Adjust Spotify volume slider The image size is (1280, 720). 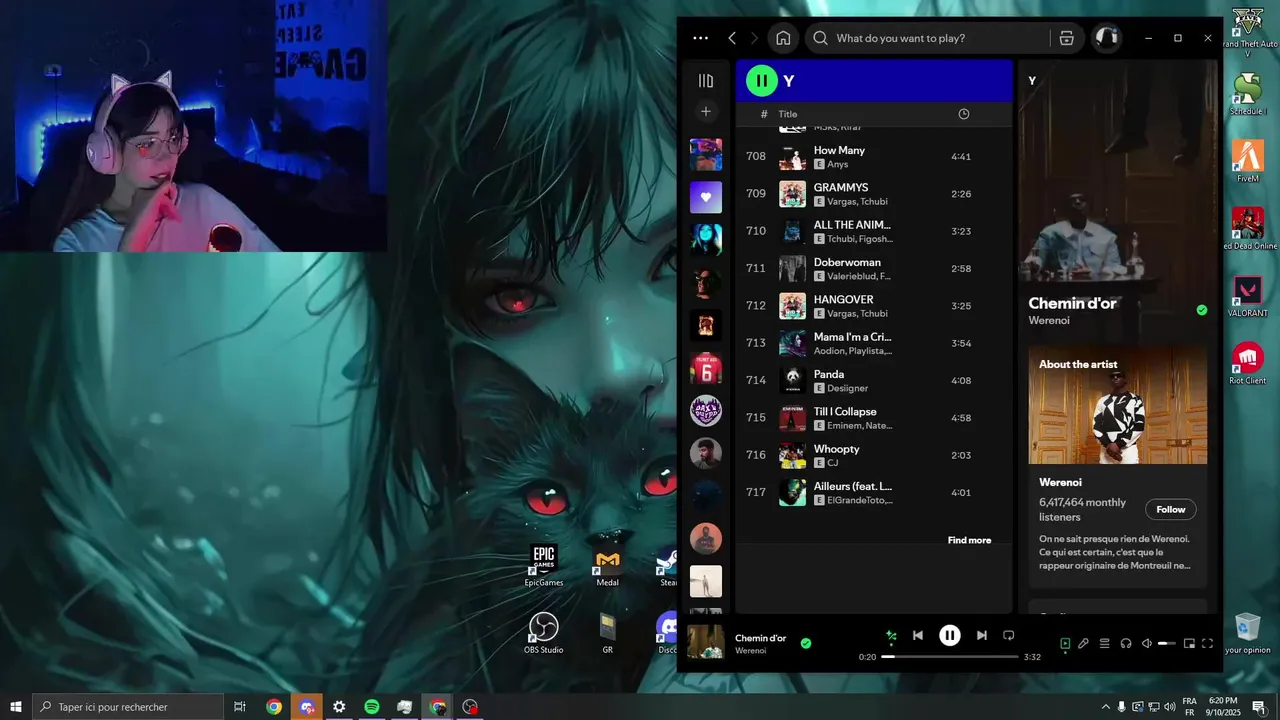click(x=1167, y=644)
